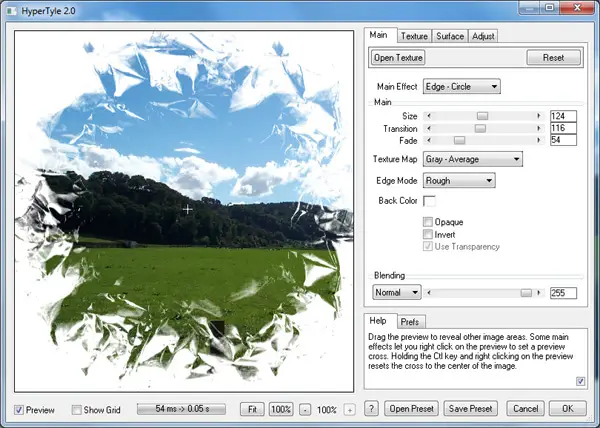
Task: Open the Edge Mode dropdown
Action: point(459,181)
